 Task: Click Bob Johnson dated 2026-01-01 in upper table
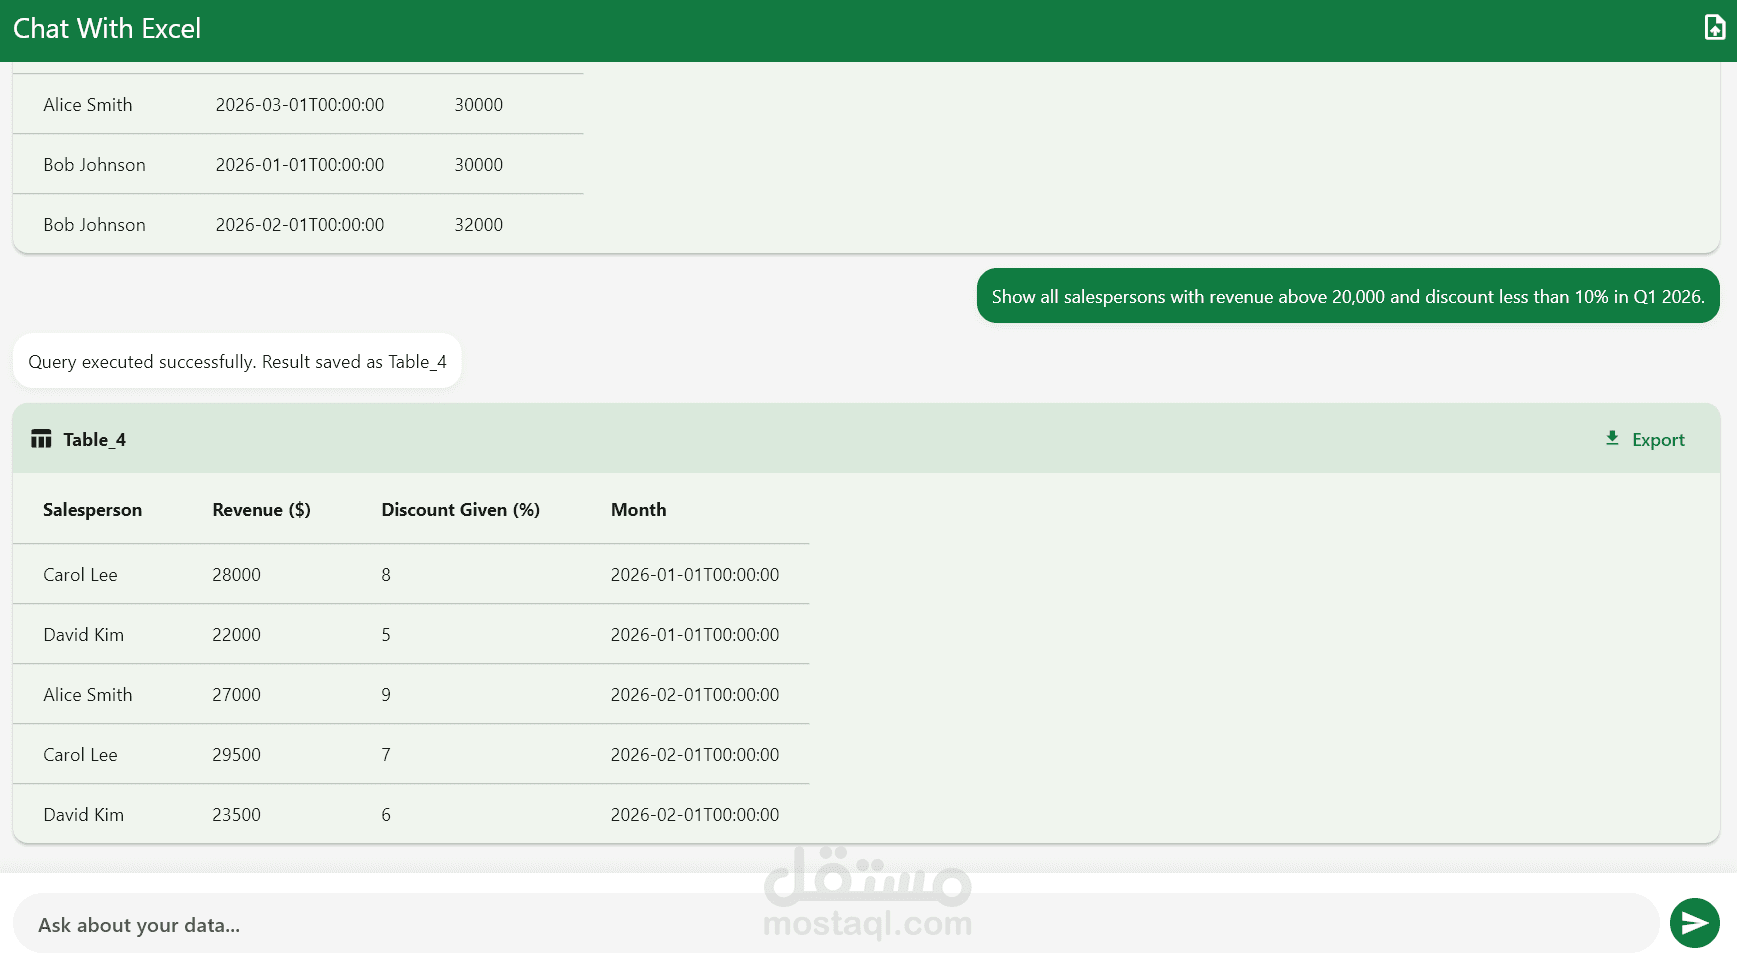pyautogui.click(x=94, y=165)
